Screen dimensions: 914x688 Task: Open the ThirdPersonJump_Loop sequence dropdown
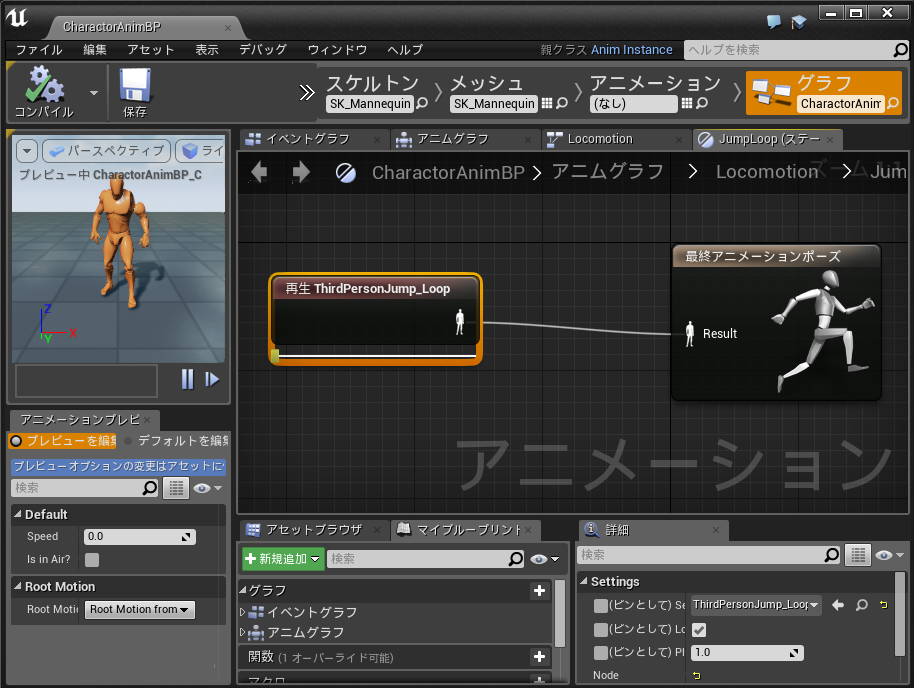tap(756, 605)
